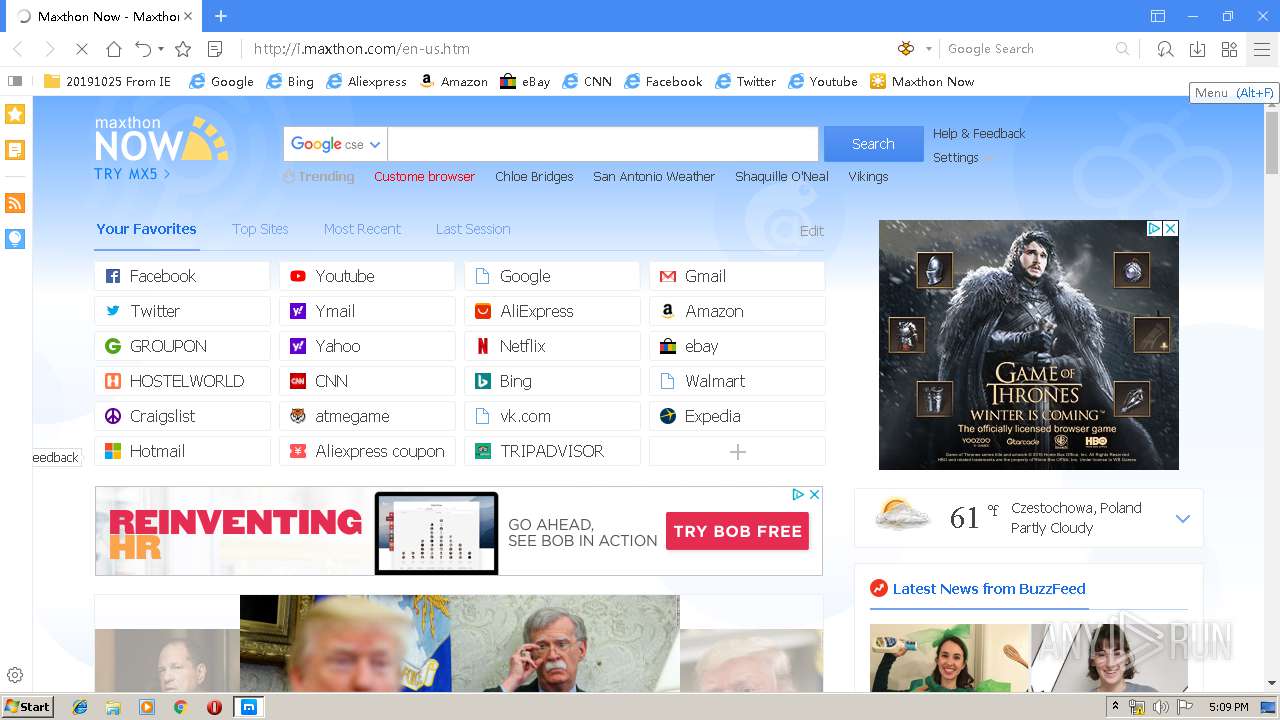Open page Settings link
The image size is (1280, 720).
pyautogui.click(x=956, y=157)
